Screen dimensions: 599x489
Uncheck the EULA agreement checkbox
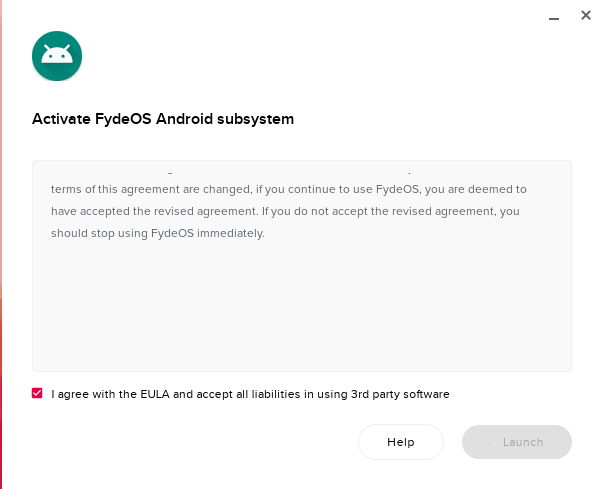(x=37, y=393)
